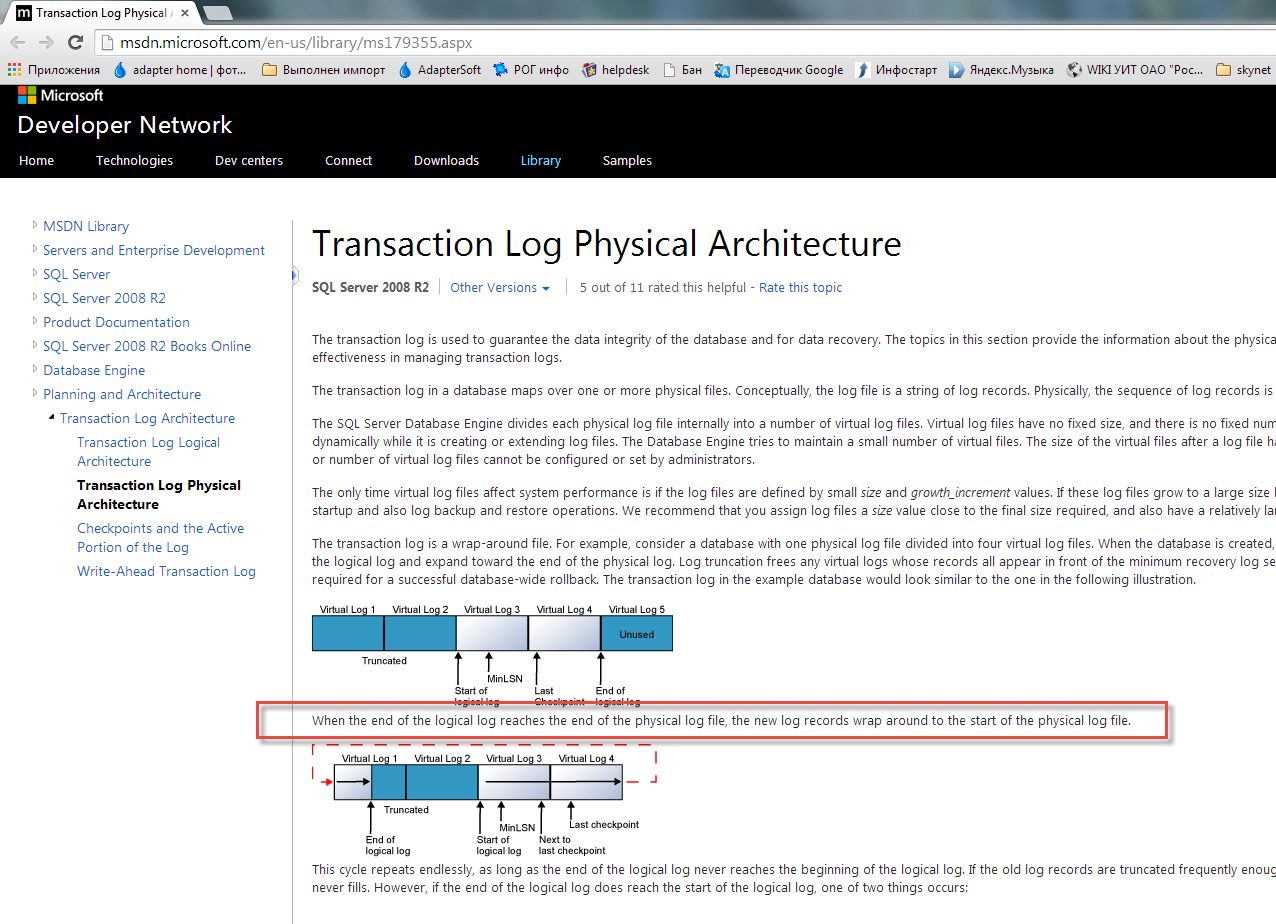Expand SQL Server 2008 R2 Books Online arrow

35,345
